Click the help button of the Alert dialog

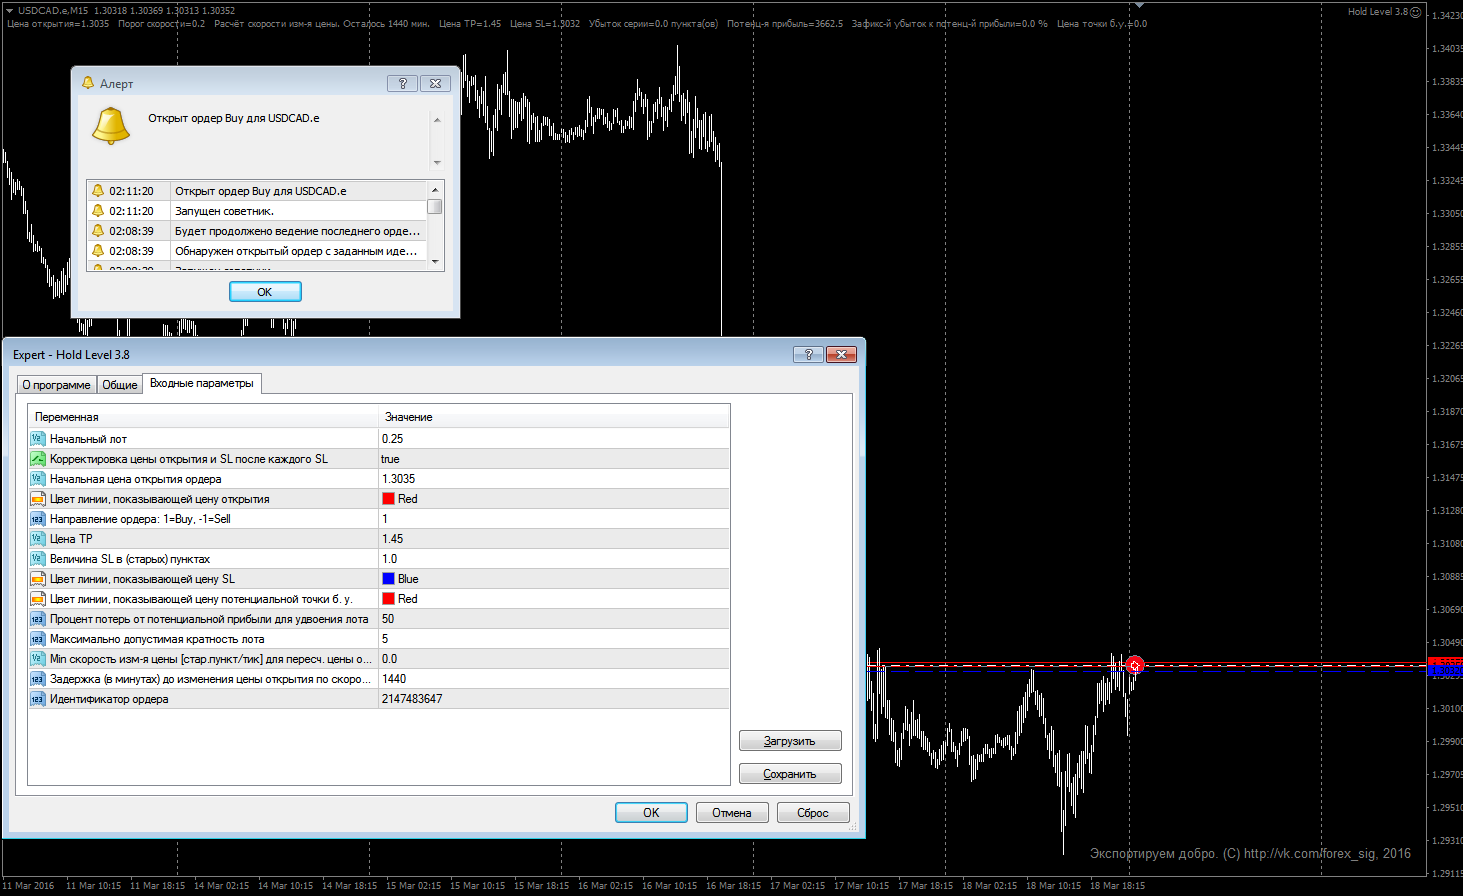click(402, 83)
